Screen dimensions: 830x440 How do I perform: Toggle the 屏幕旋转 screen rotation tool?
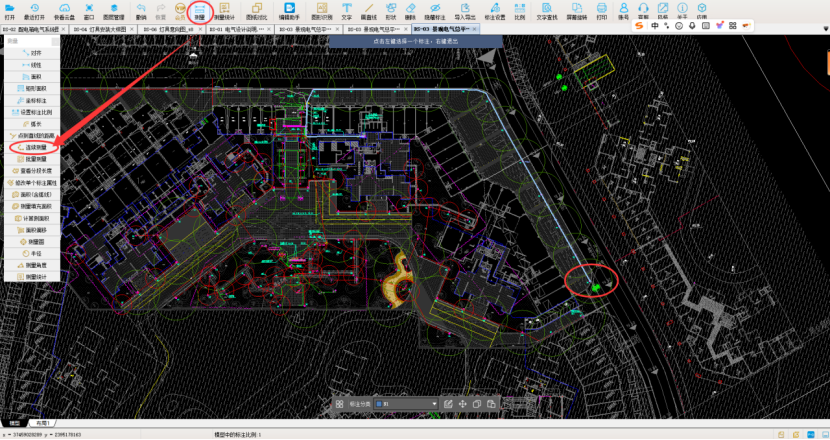click(x=577, y=11)
